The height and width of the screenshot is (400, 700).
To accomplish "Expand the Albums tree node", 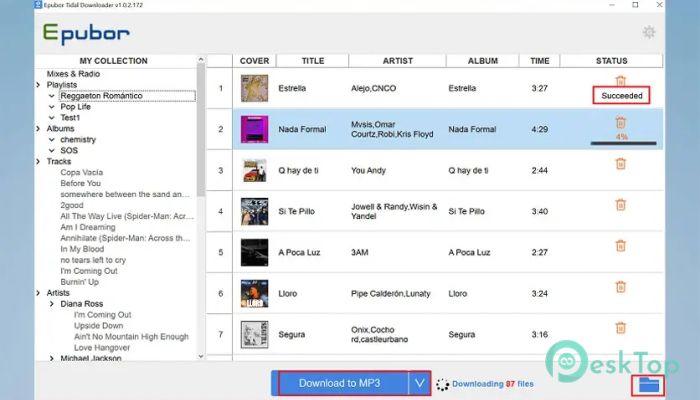I will tap(38, 129).
